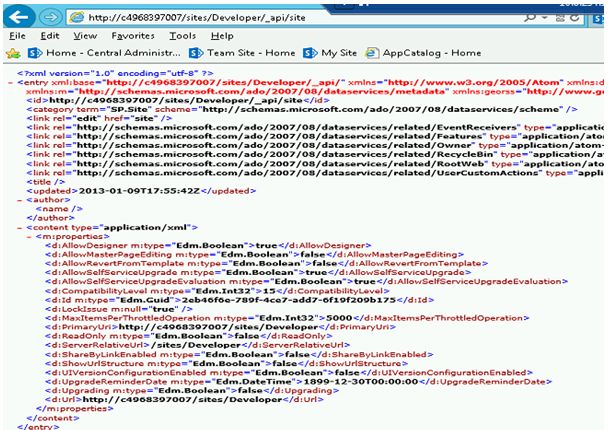This screenshot has width=612, height=430.
Task: Open the File menu
Action: (x=17, y=36)
